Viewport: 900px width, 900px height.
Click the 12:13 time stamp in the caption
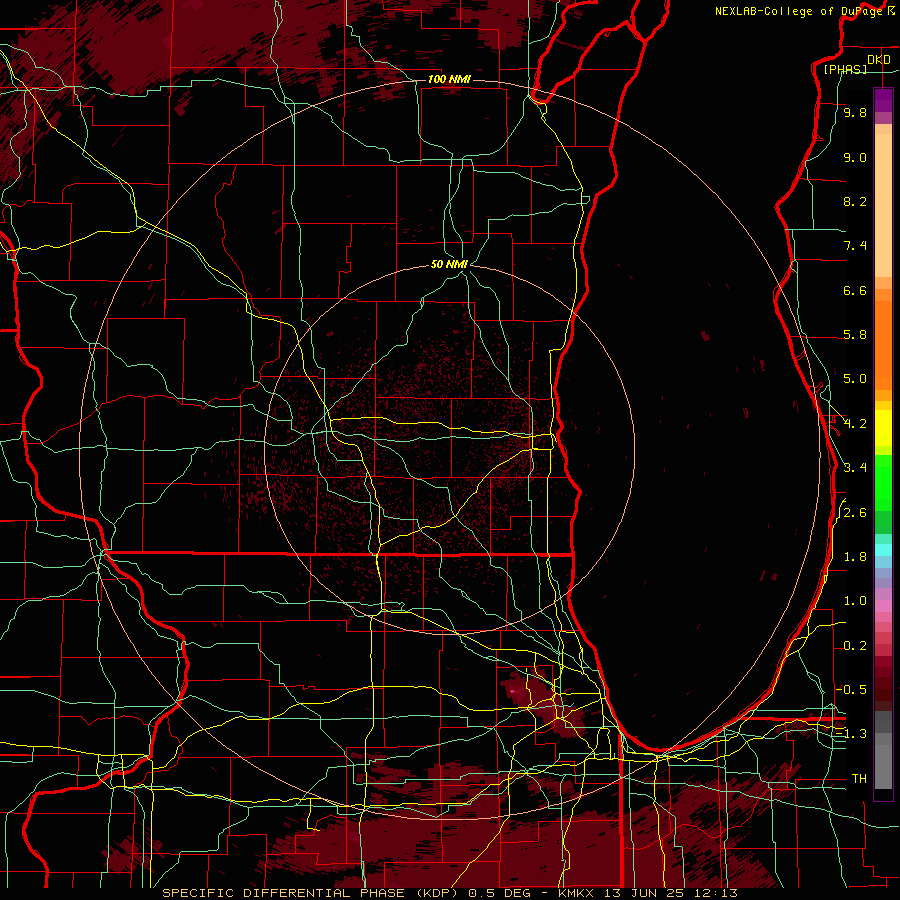717,893
